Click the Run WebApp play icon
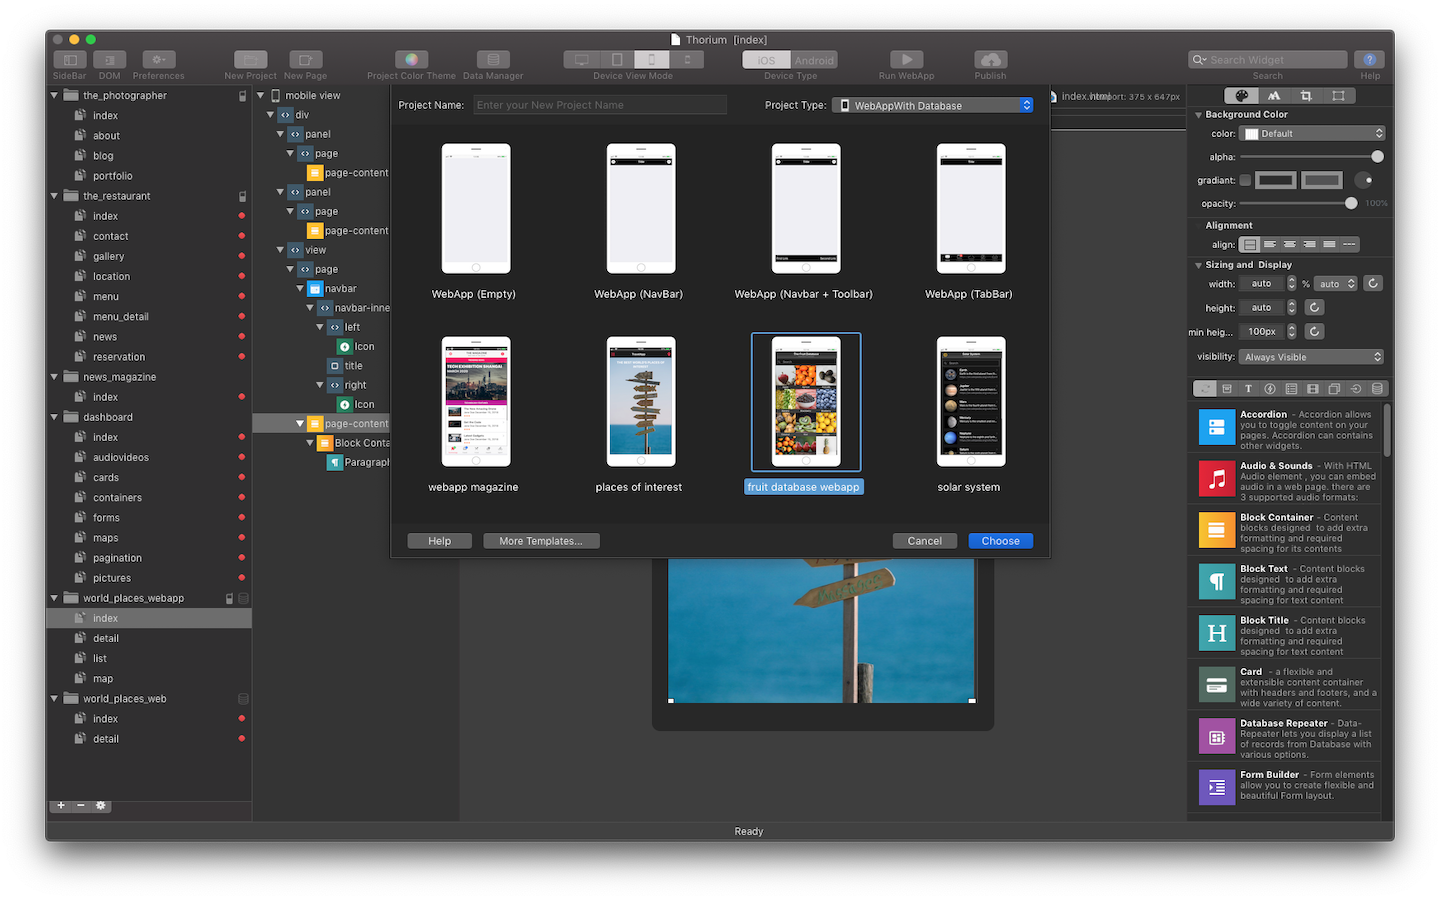 coord(906,60)
